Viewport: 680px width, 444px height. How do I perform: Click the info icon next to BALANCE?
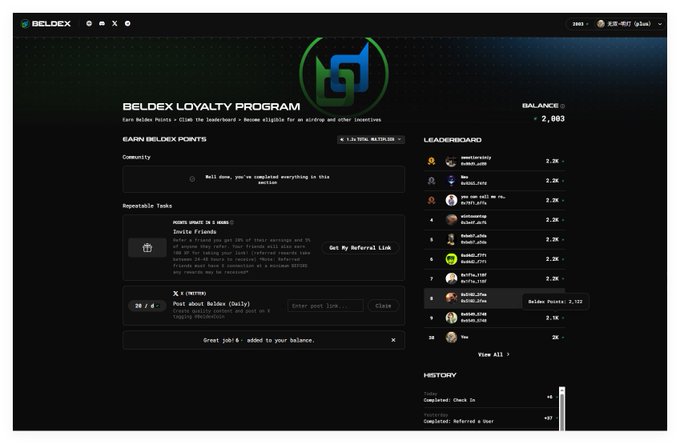562,106
